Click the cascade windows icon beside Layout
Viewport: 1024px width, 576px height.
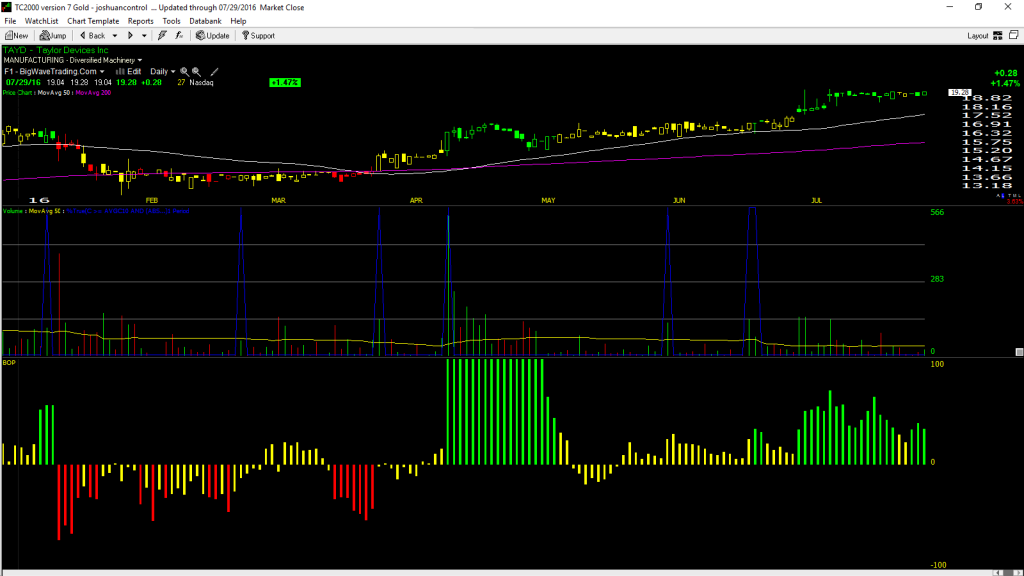tap(1014, 35)
